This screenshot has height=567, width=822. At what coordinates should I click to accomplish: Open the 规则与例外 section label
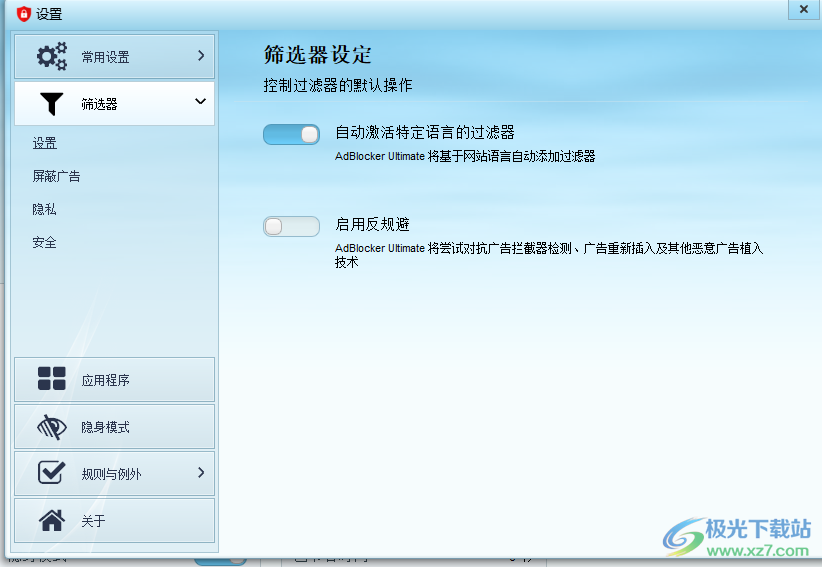[x=112, y=474]
